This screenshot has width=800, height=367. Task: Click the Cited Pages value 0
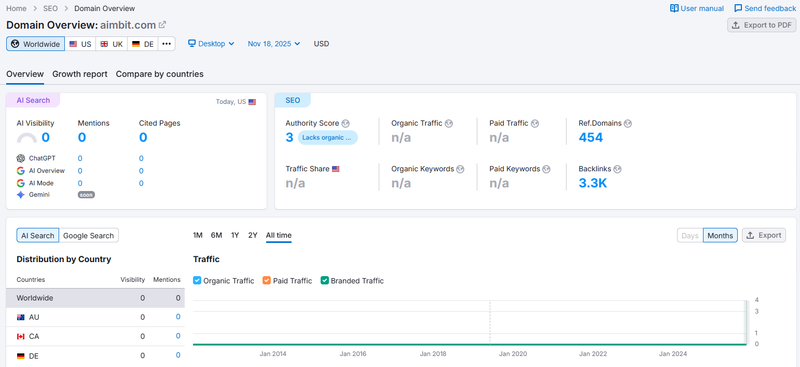[x=143, y=137]
